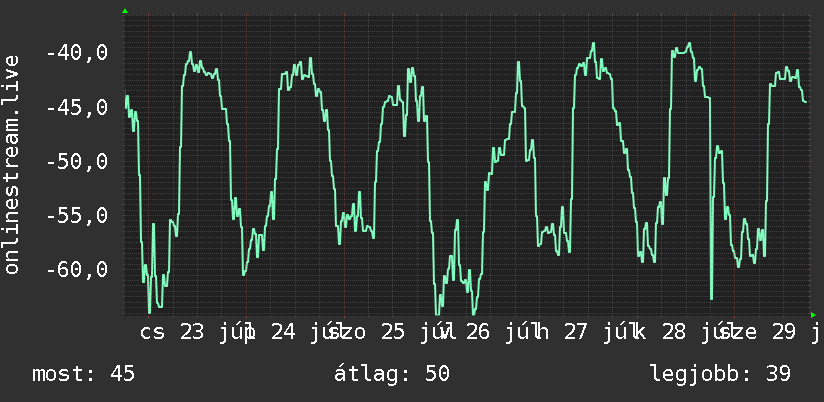Click the green arrow atop the vertical axis

(x=125, y=11)
